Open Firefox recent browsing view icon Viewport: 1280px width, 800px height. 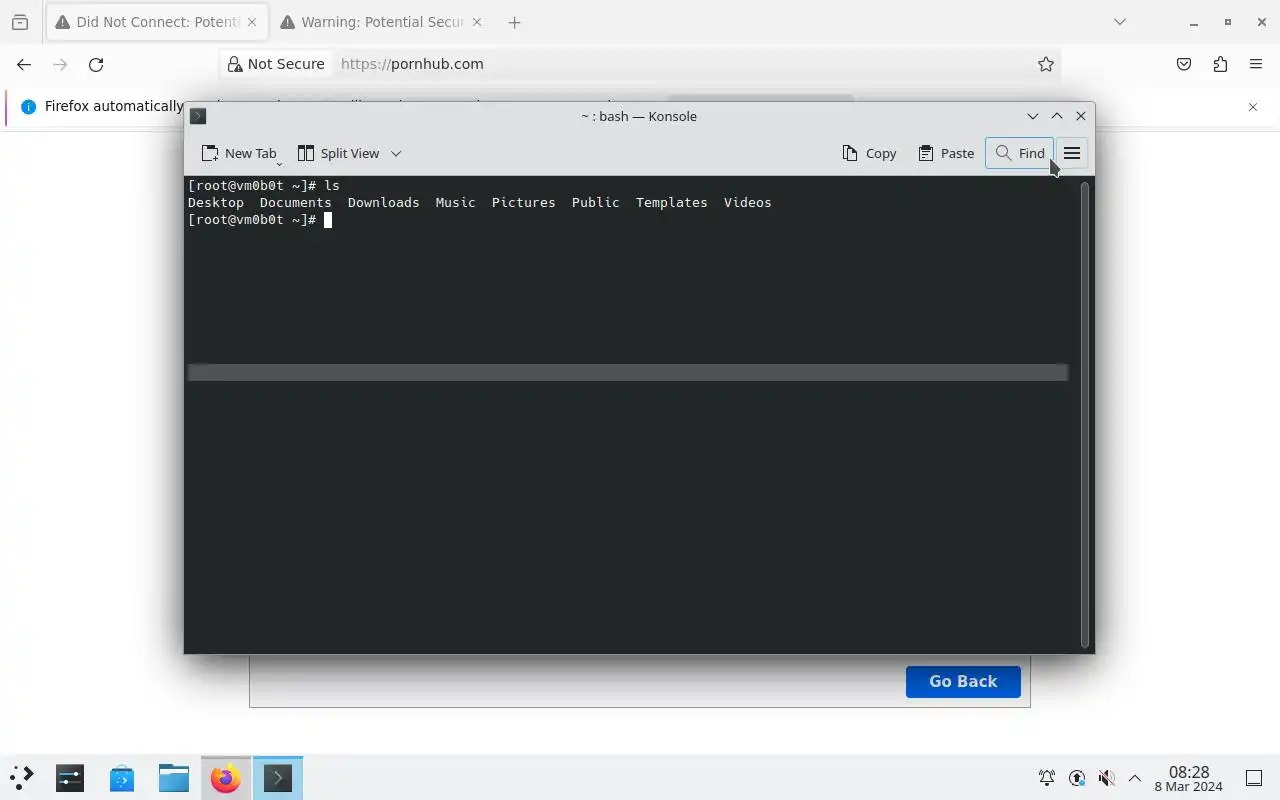coord(20,22)
